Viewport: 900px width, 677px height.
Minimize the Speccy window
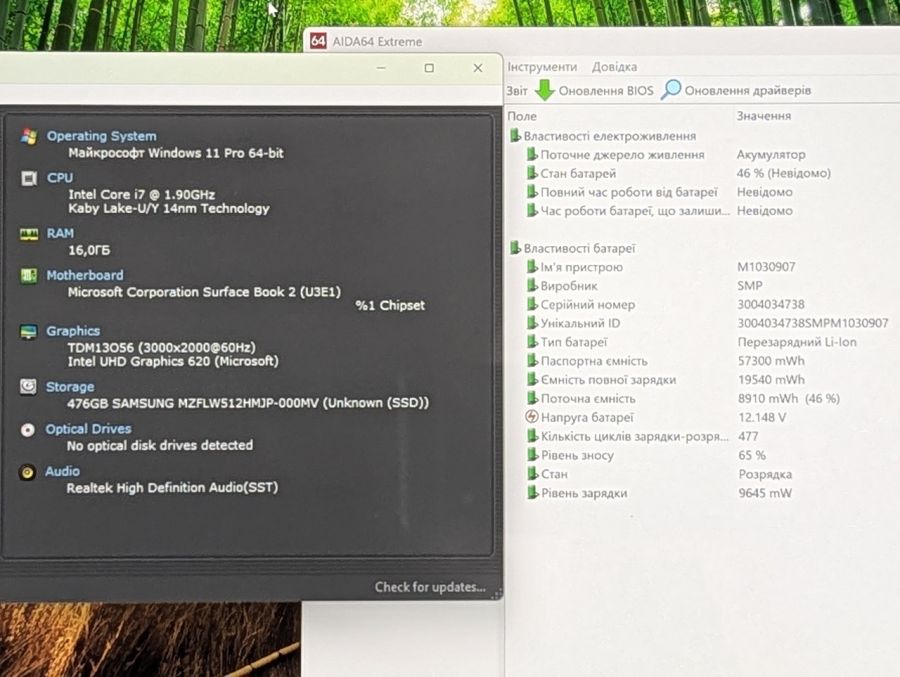[x=381, y=68]
